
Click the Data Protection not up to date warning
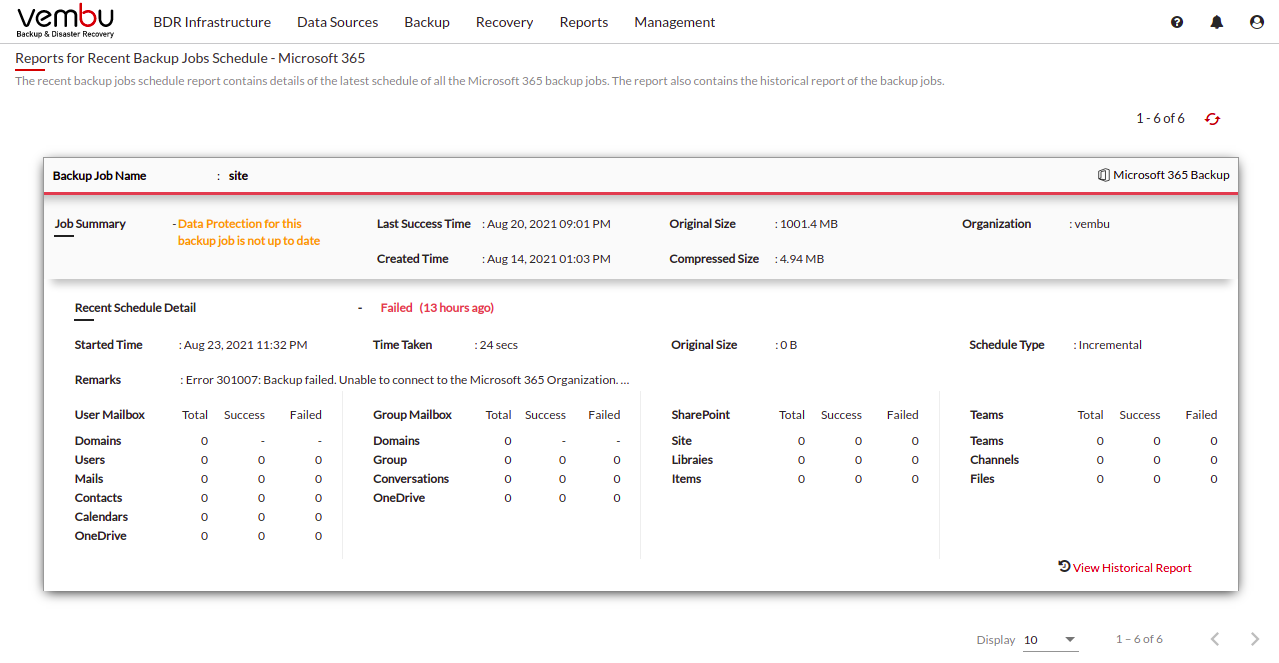249,232
